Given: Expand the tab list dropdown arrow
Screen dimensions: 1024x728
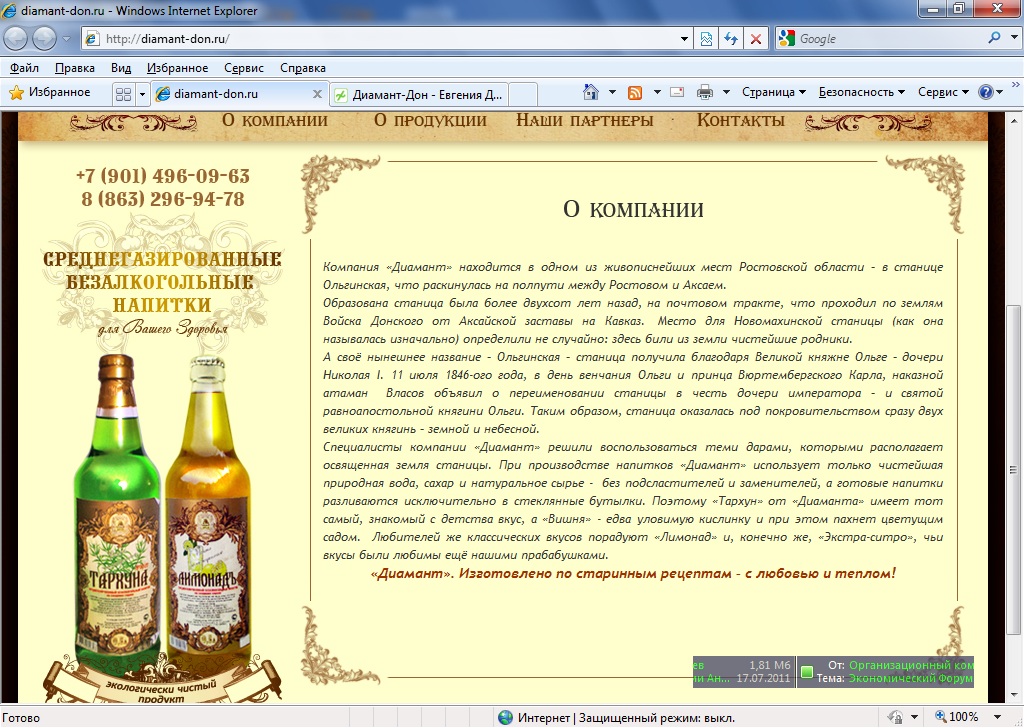Looking at the screenshot, I should tap(142, 95).
